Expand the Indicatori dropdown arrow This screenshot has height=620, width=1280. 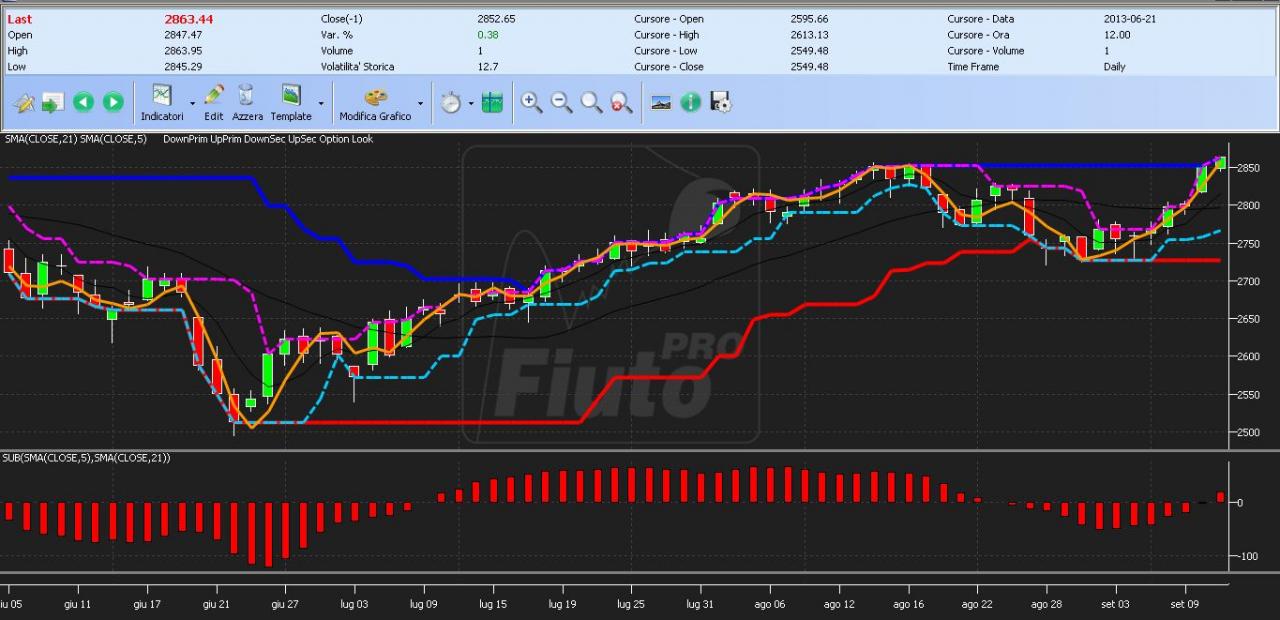point(192,103)
